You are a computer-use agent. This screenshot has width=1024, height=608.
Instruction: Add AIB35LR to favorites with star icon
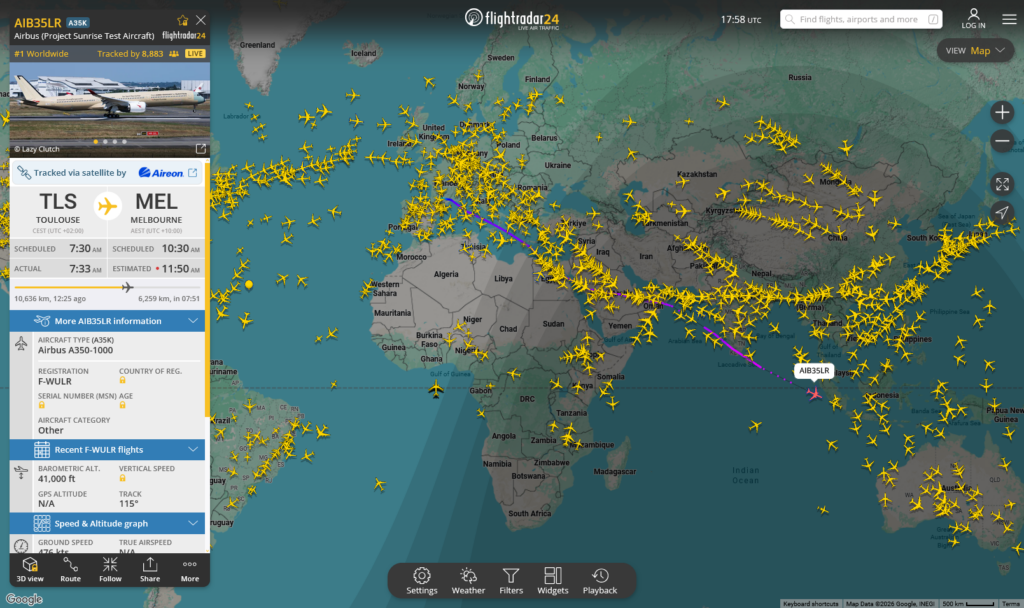182,20
